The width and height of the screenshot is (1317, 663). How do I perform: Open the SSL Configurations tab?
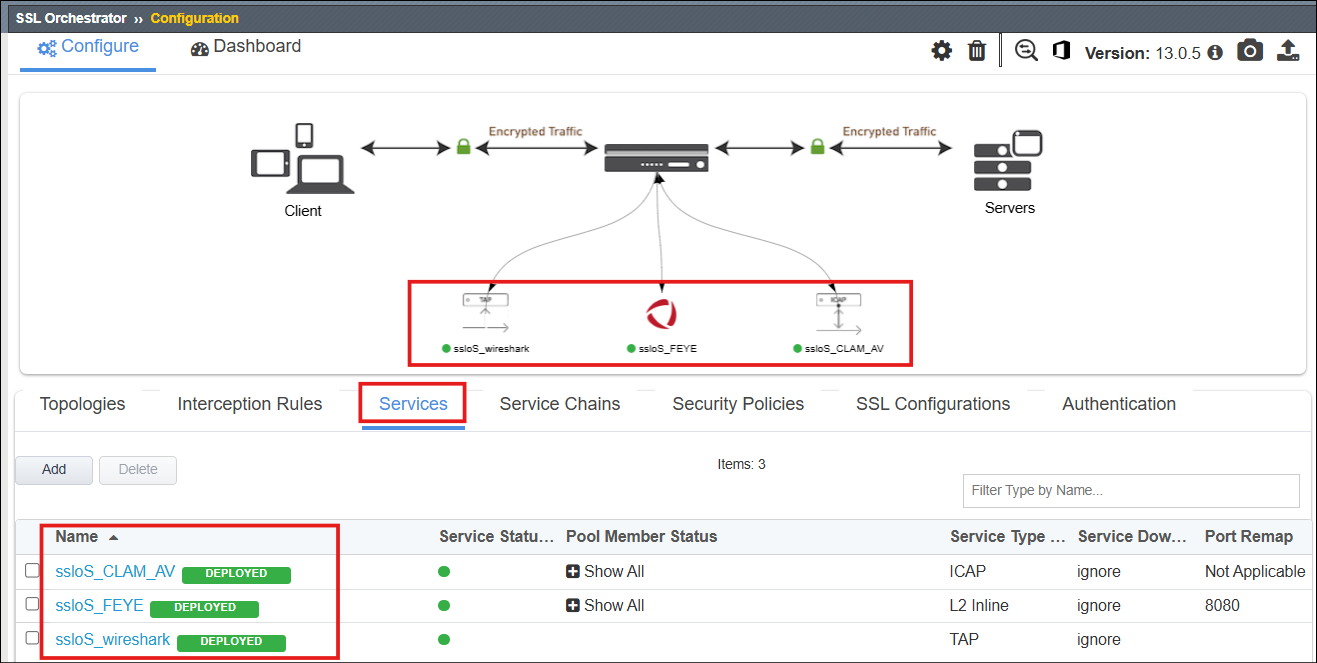tap(933, 404)
